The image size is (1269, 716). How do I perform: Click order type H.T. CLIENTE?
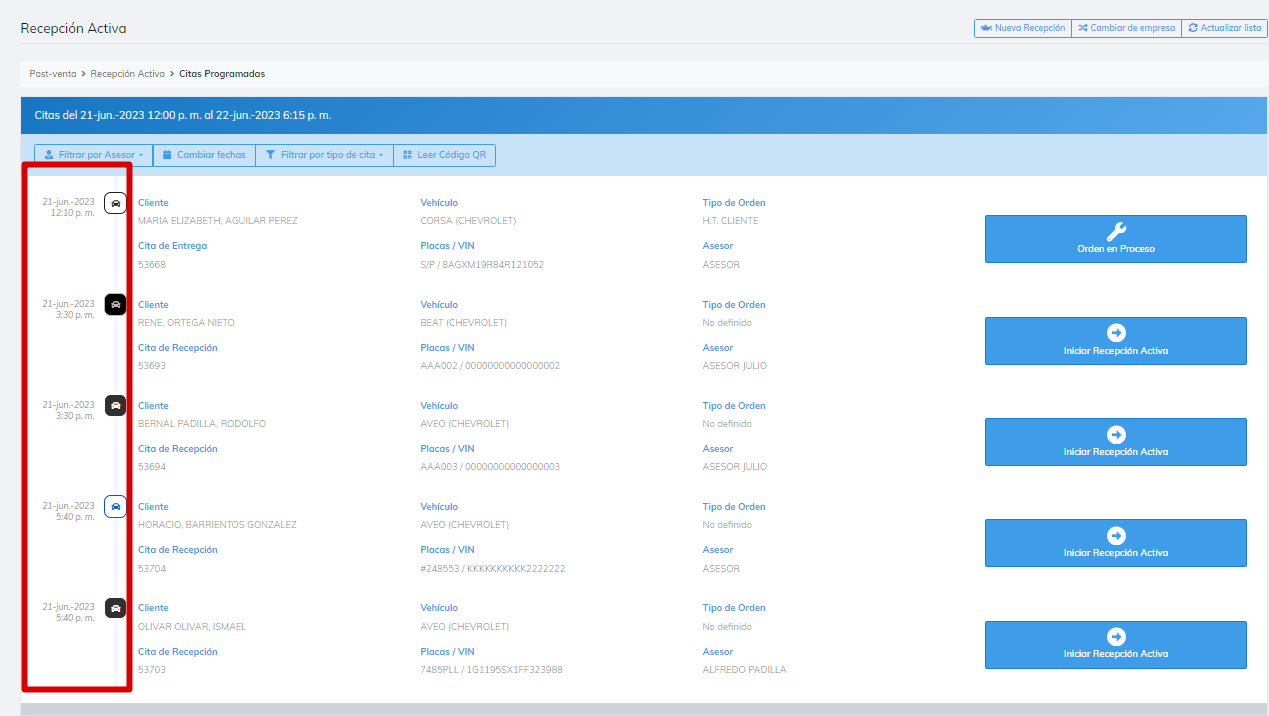click(731, 221)
